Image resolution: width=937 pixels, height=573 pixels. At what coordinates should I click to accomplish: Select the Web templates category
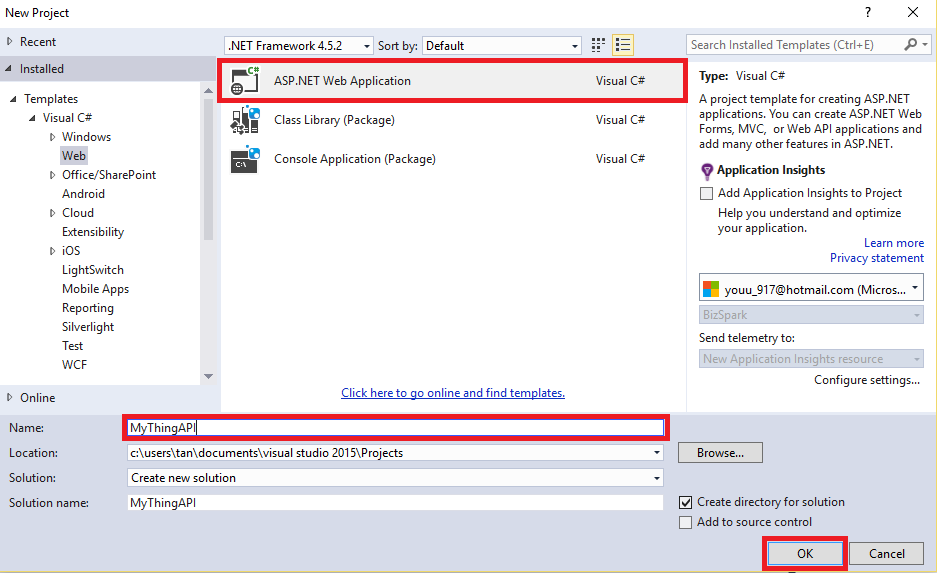[x=74, y=156]
